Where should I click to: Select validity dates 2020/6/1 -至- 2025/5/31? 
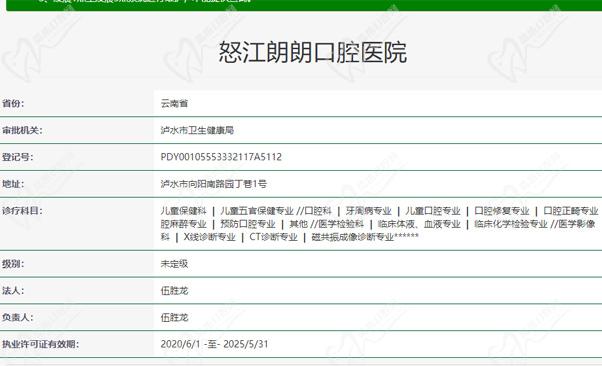(214, 344)
